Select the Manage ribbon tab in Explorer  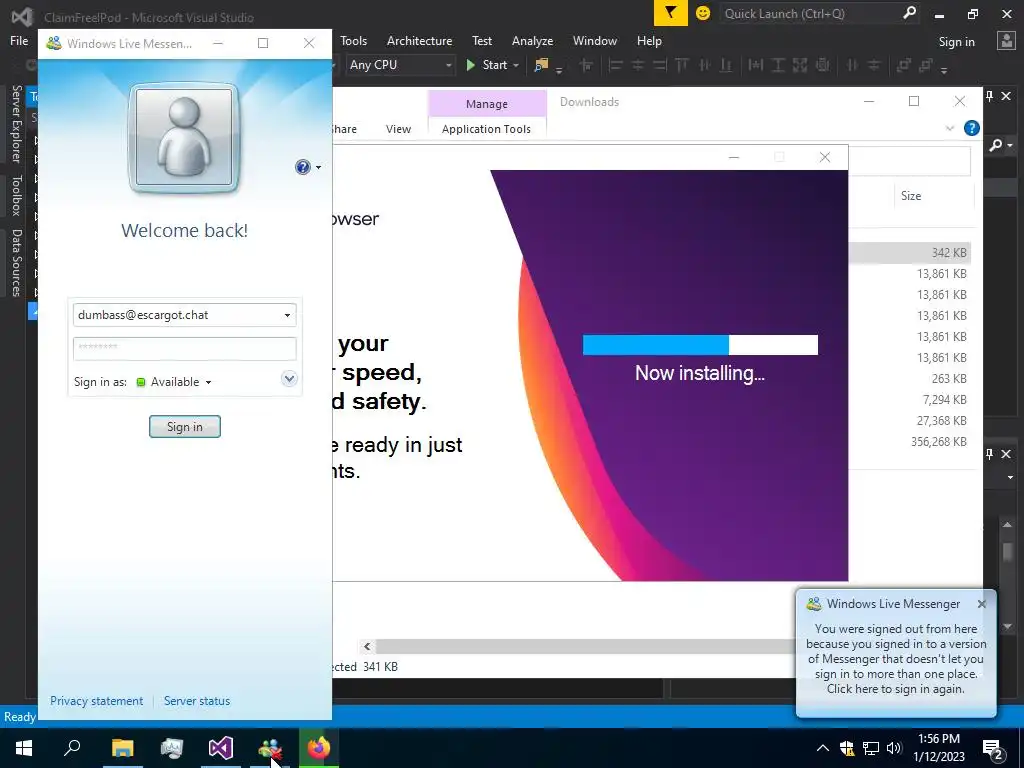click(487, 104)
